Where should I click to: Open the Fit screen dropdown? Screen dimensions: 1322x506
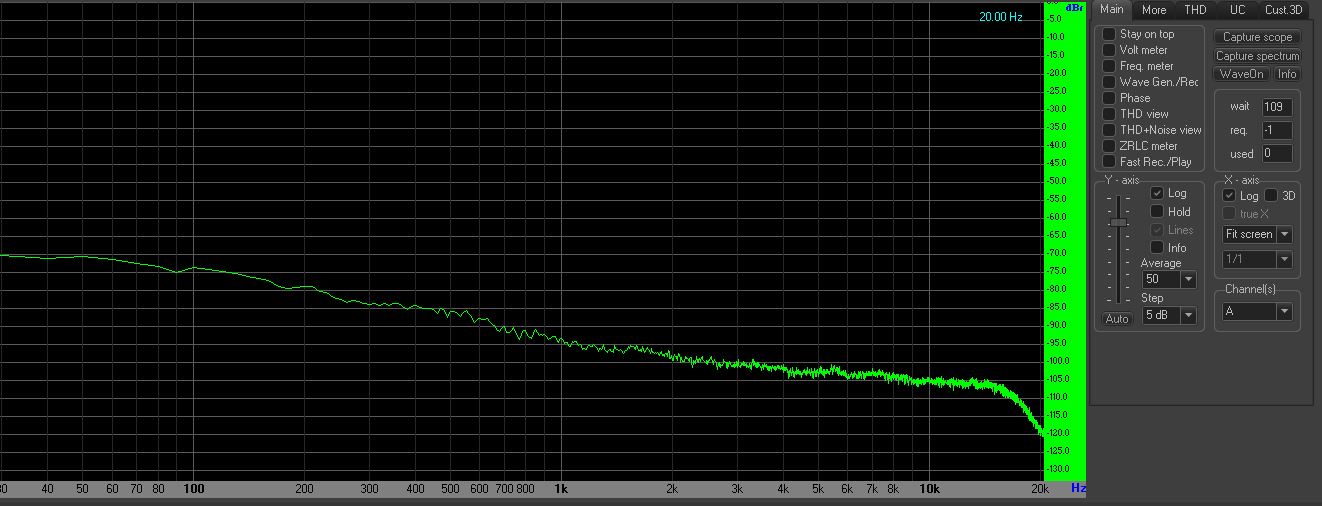click(1257, 234)
